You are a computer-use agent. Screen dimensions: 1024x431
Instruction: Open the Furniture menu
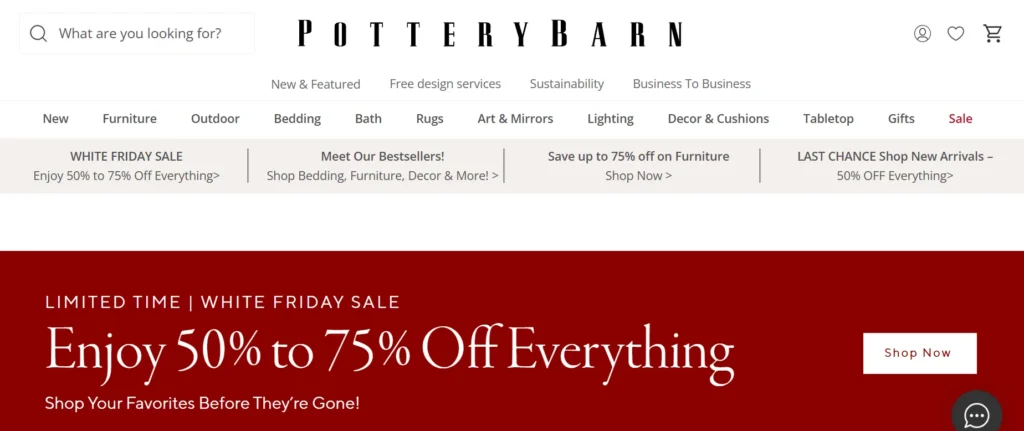[129, 118]
